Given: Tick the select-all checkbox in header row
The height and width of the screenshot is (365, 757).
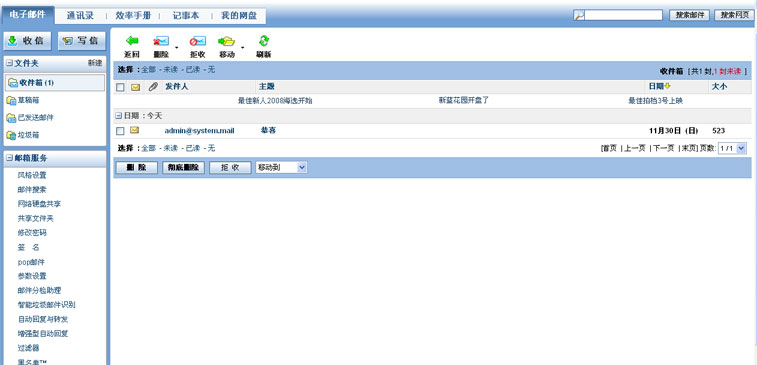Looking at the screenshot, I should tap(121, 87).
